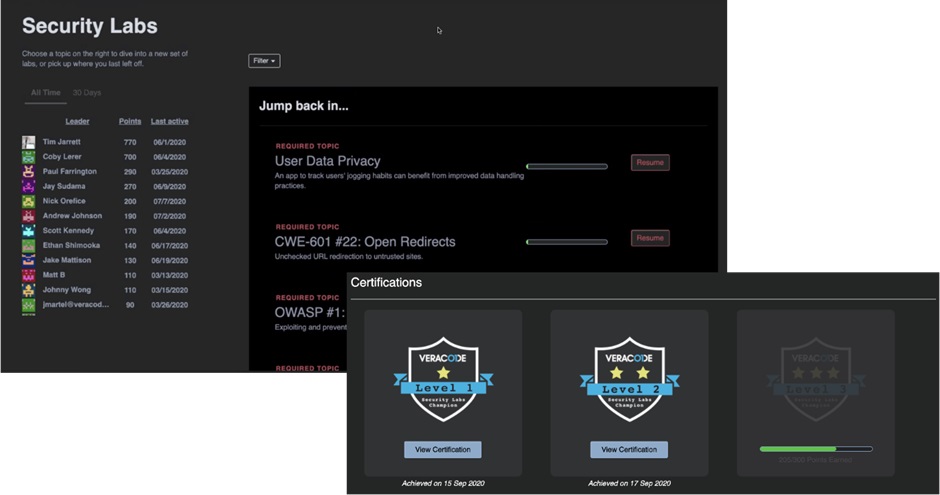Click Jay Sudama's avatar icon
The height and width of the screenshot is (495, 940).
coord(28,186)
